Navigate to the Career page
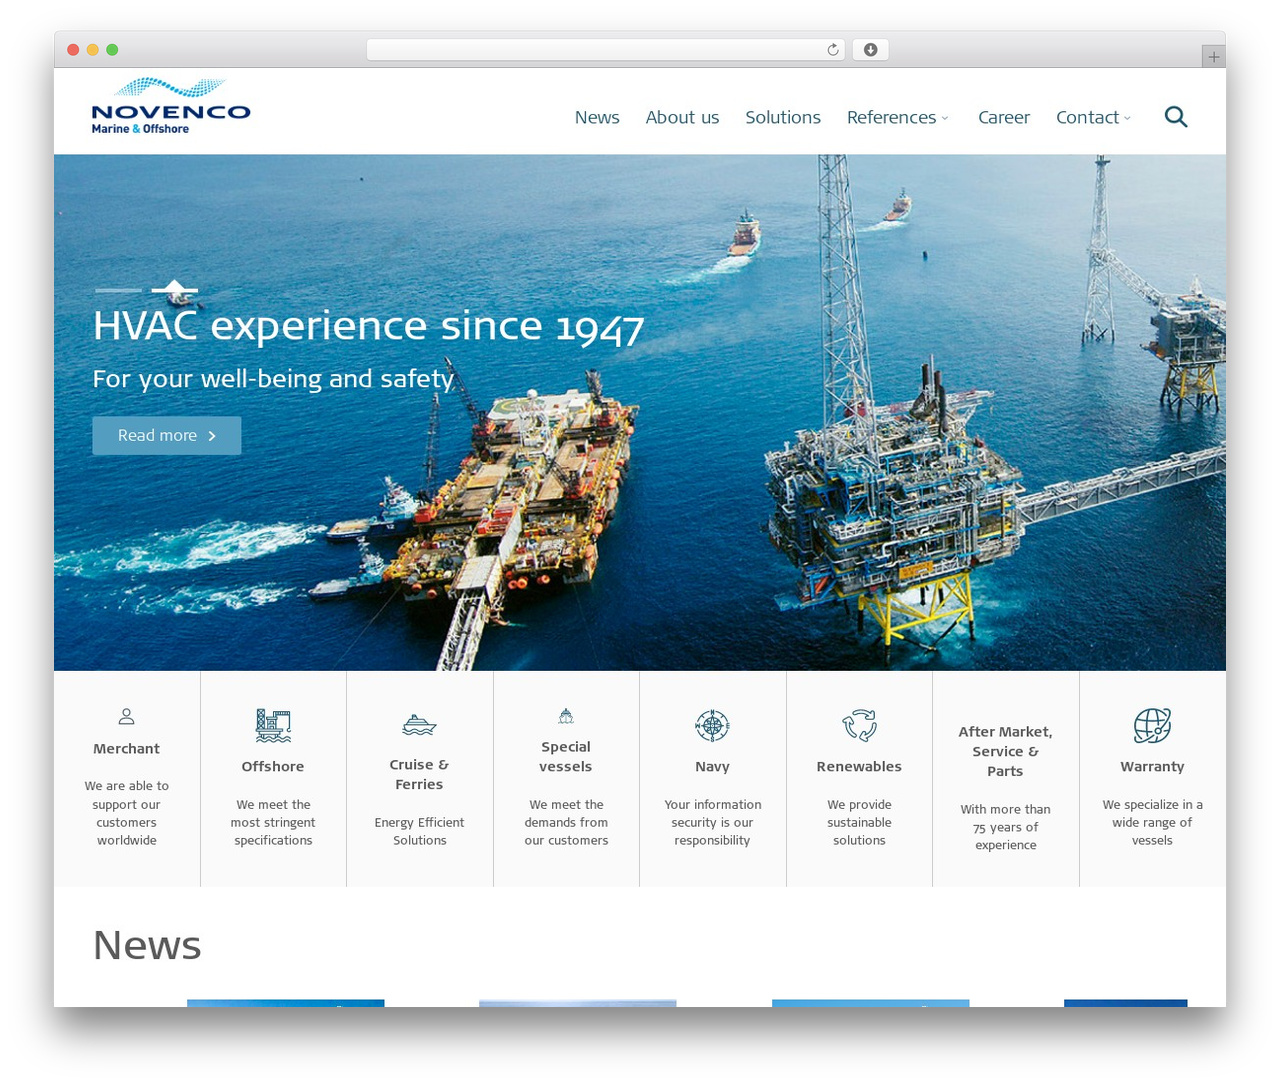Screen dimensions: 1280x1084 tap(1003, 117)
